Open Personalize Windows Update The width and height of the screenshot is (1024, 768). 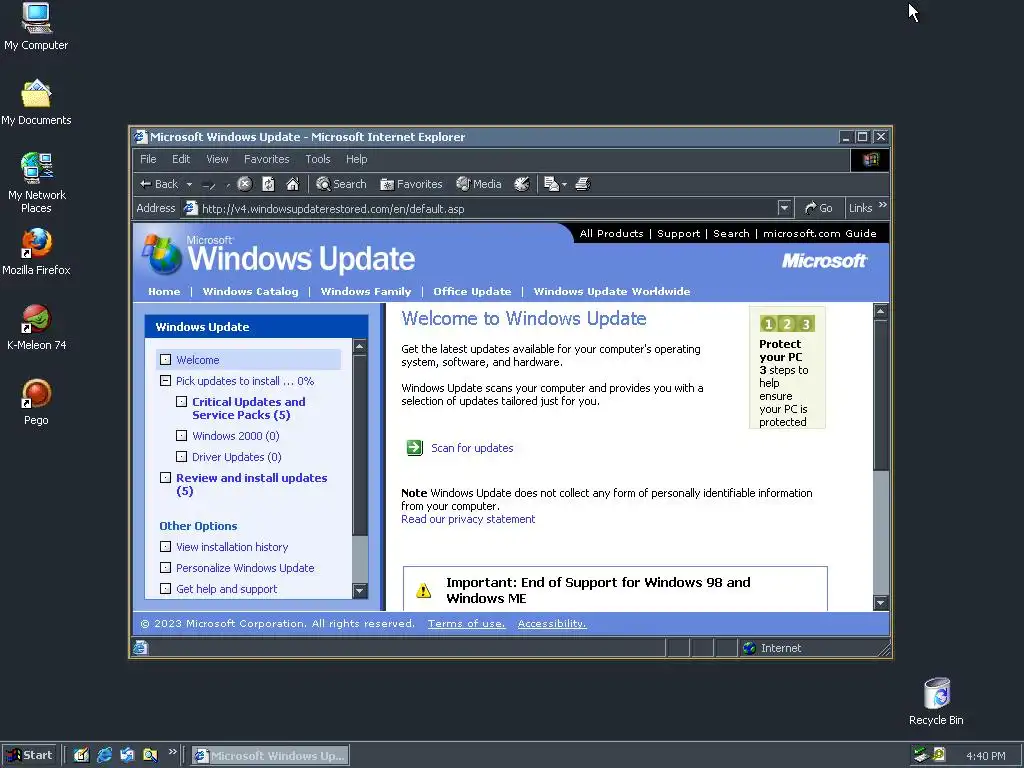pos(245,568)
